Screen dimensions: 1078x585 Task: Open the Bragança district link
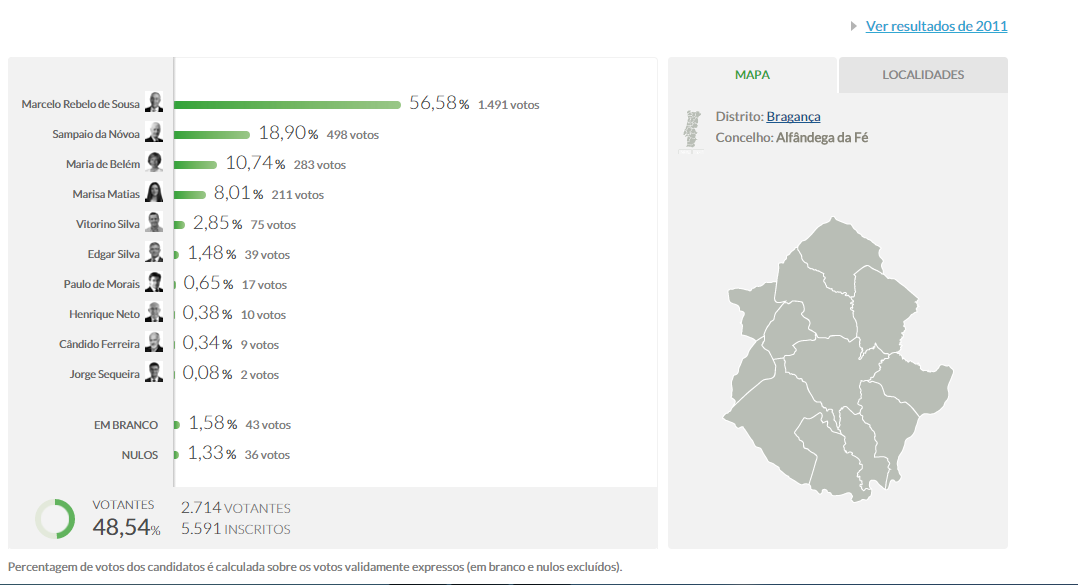(793, 117)
